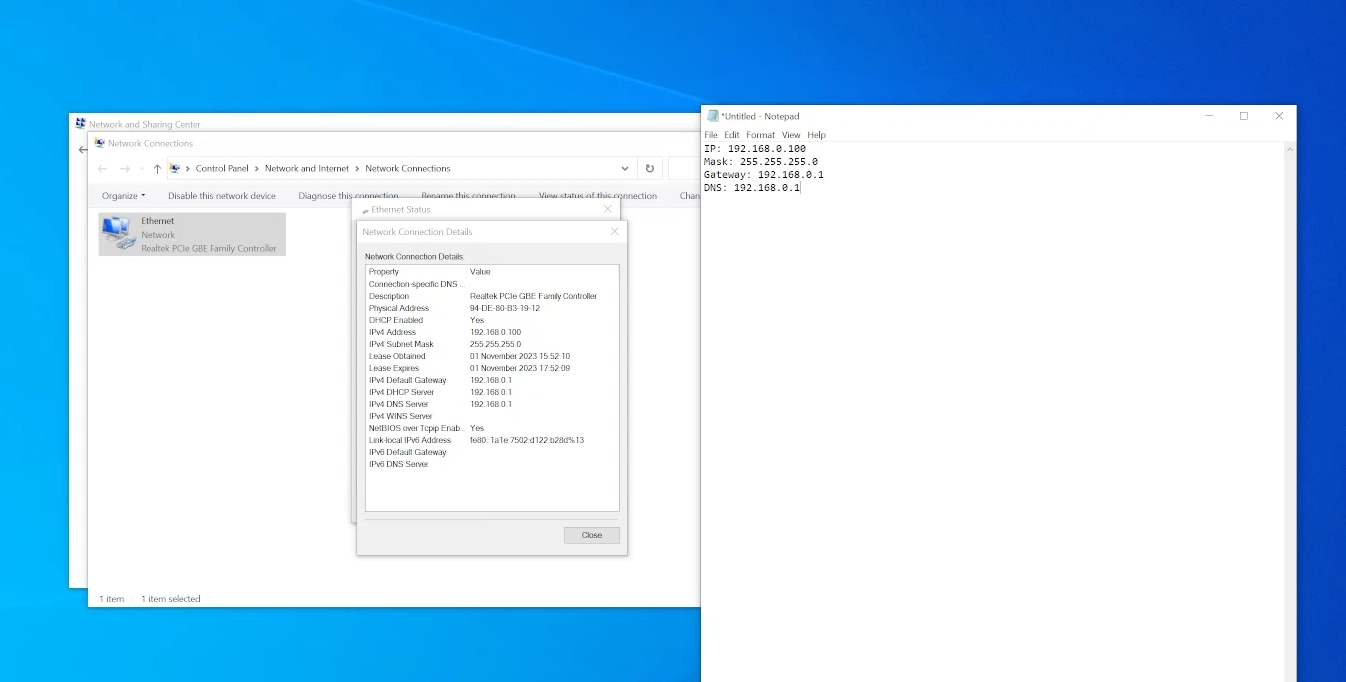Image resolution: width=1346 pixels, height=682 pixels.
Task: Click the Network and Sharing Center title icon
Action: (81, 124)
